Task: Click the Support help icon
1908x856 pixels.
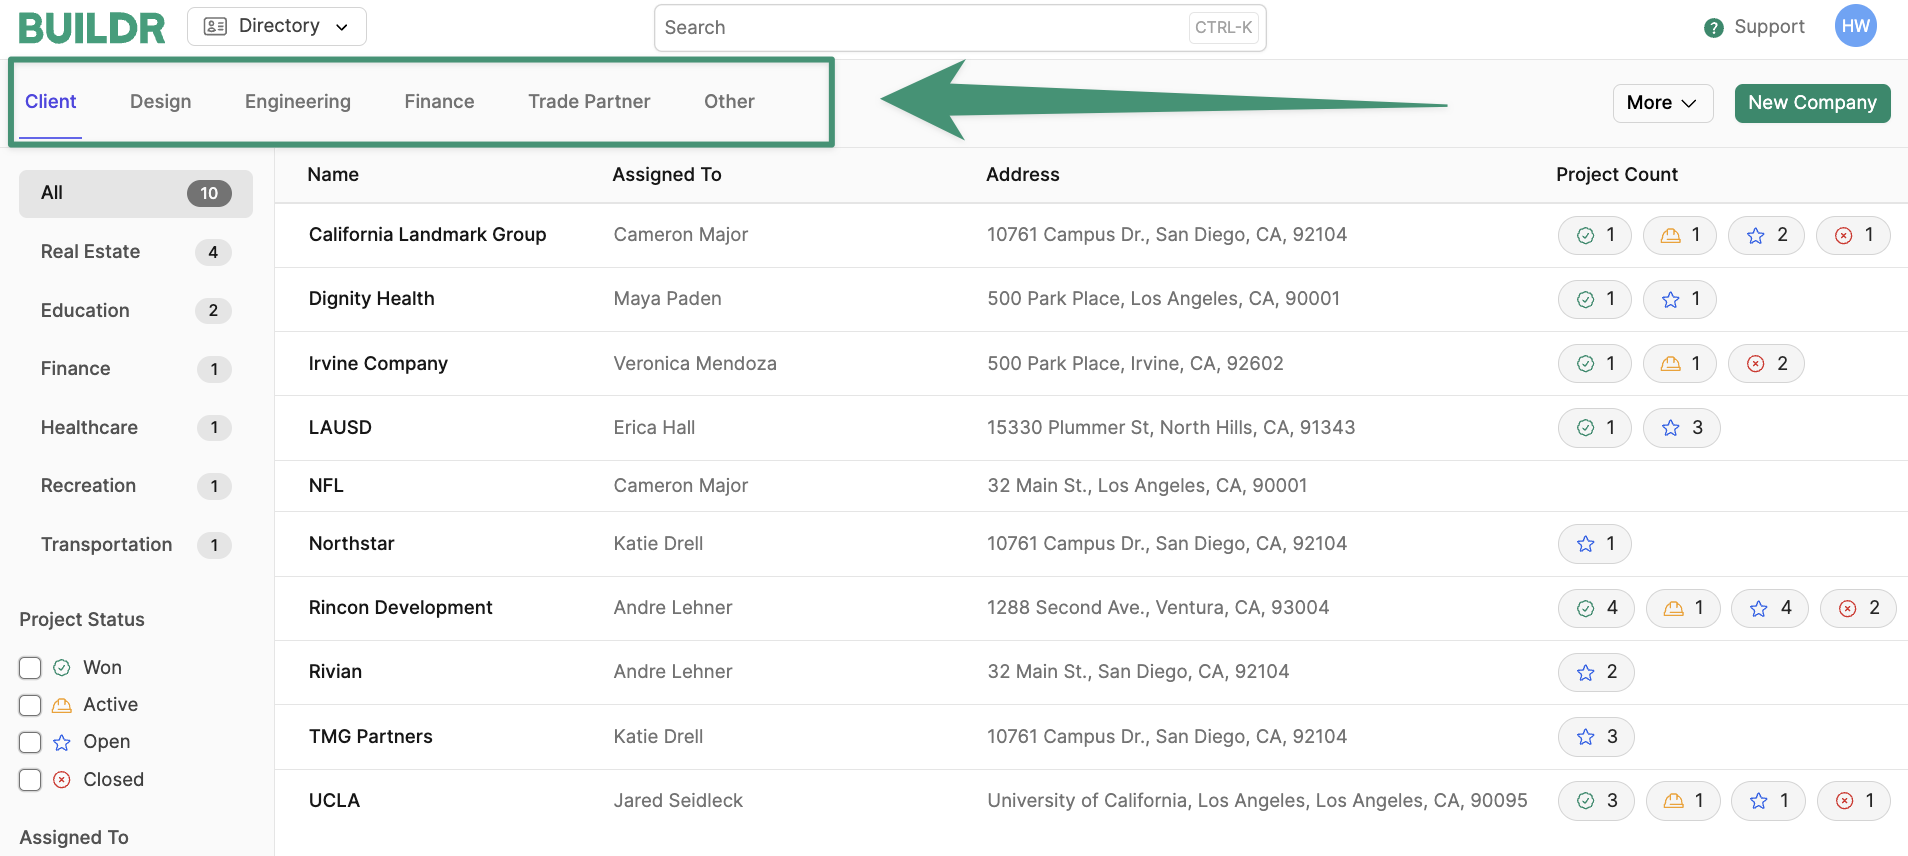Action: click(x=1714, y=28)
